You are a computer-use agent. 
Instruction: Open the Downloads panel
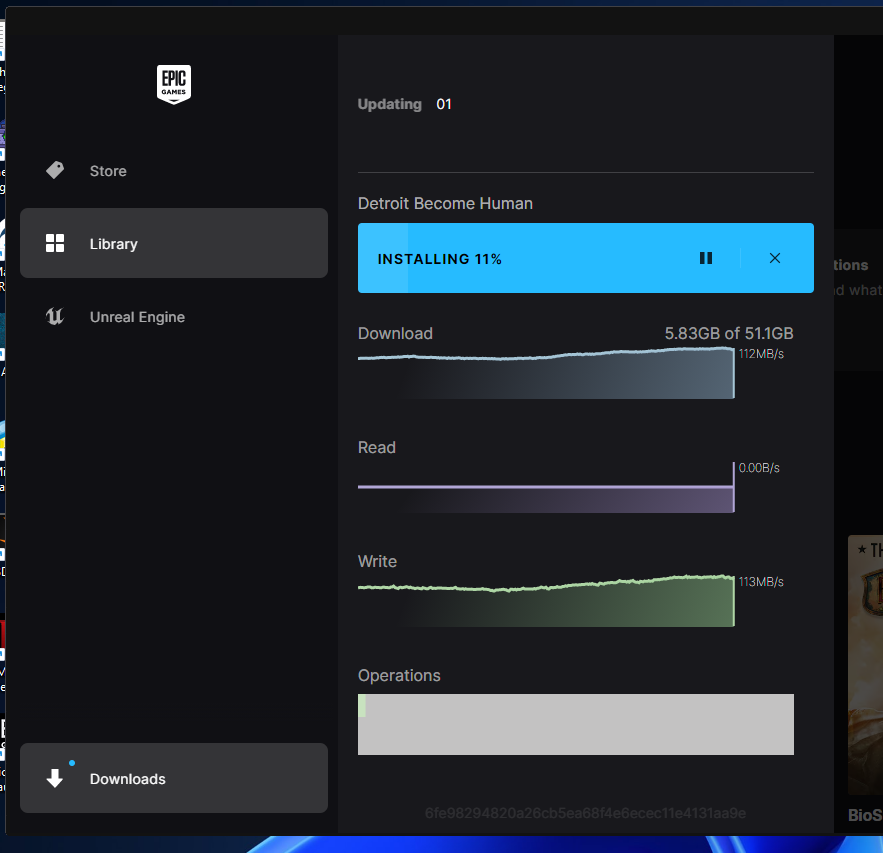point(173,778)
